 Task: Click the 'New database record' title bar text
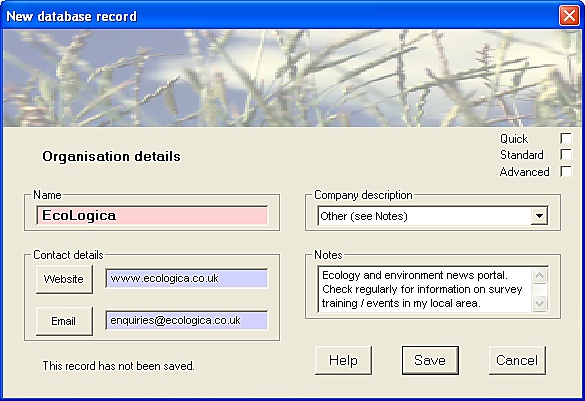[72, 16]
